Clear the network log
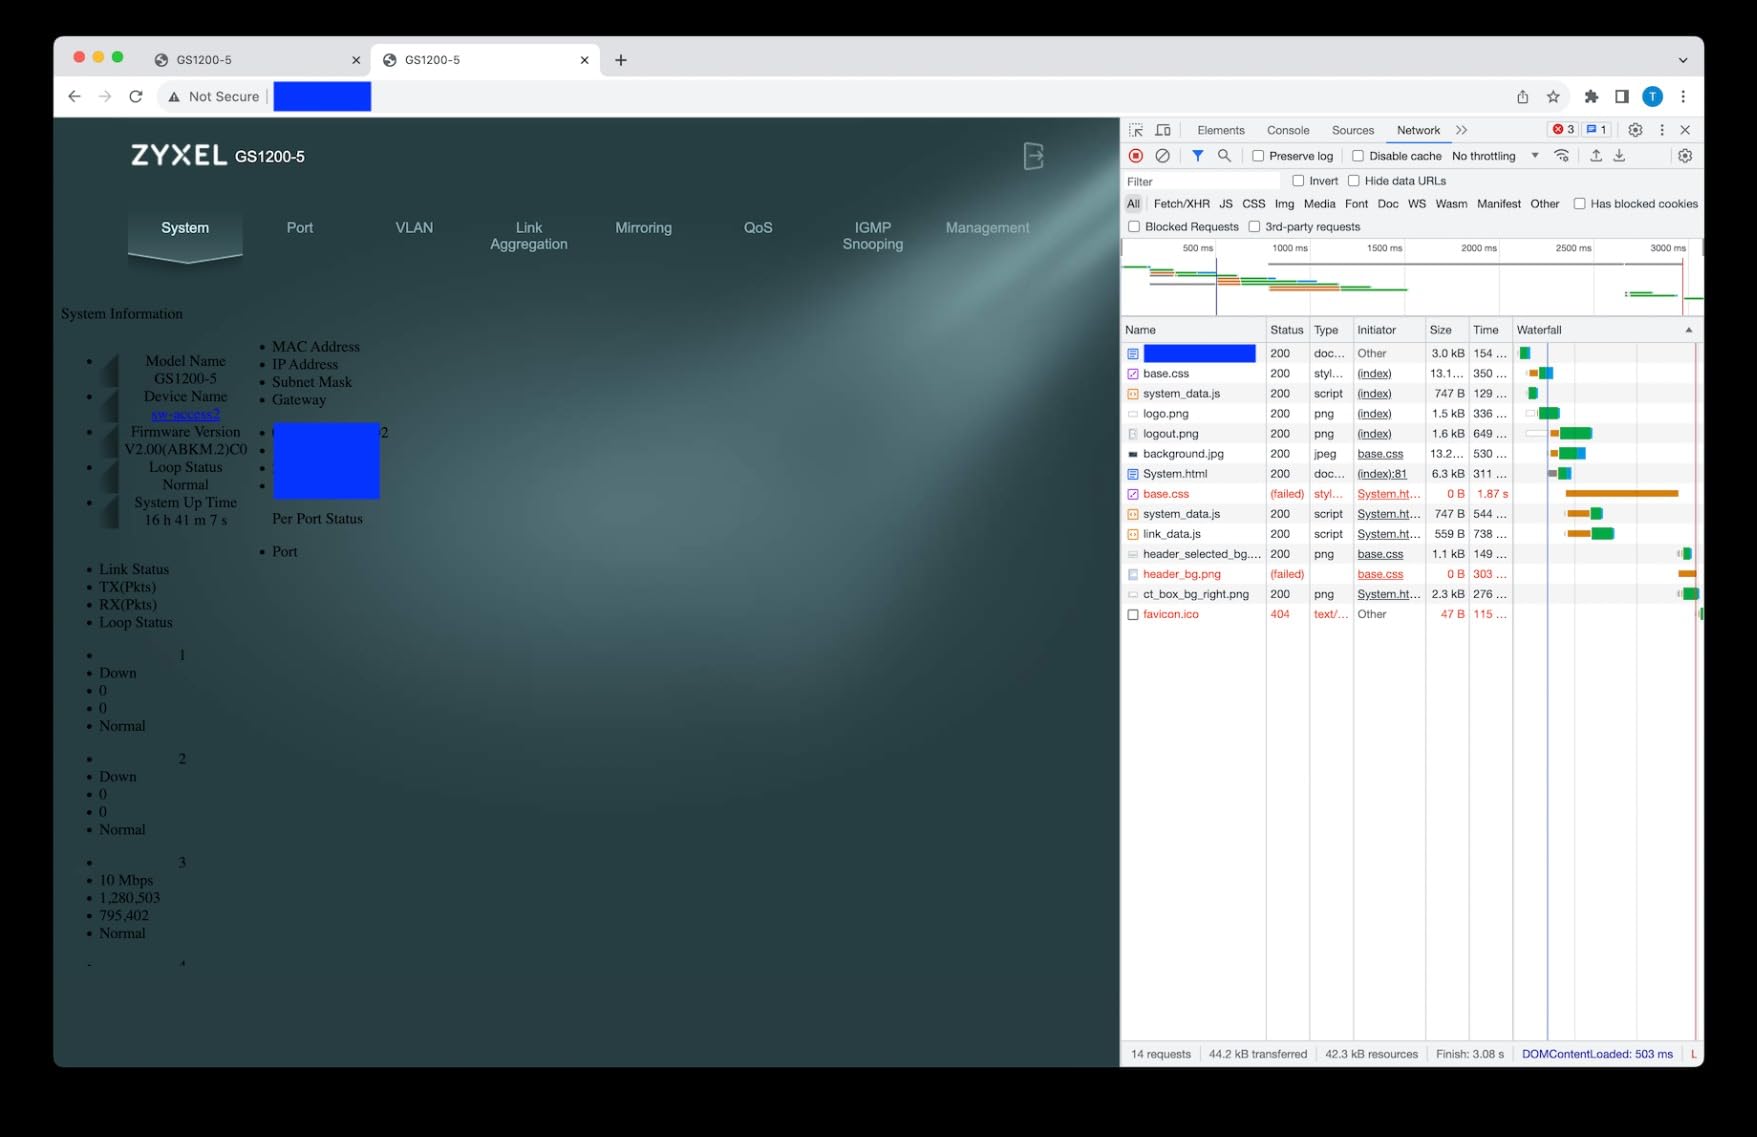 (1162, 156)
